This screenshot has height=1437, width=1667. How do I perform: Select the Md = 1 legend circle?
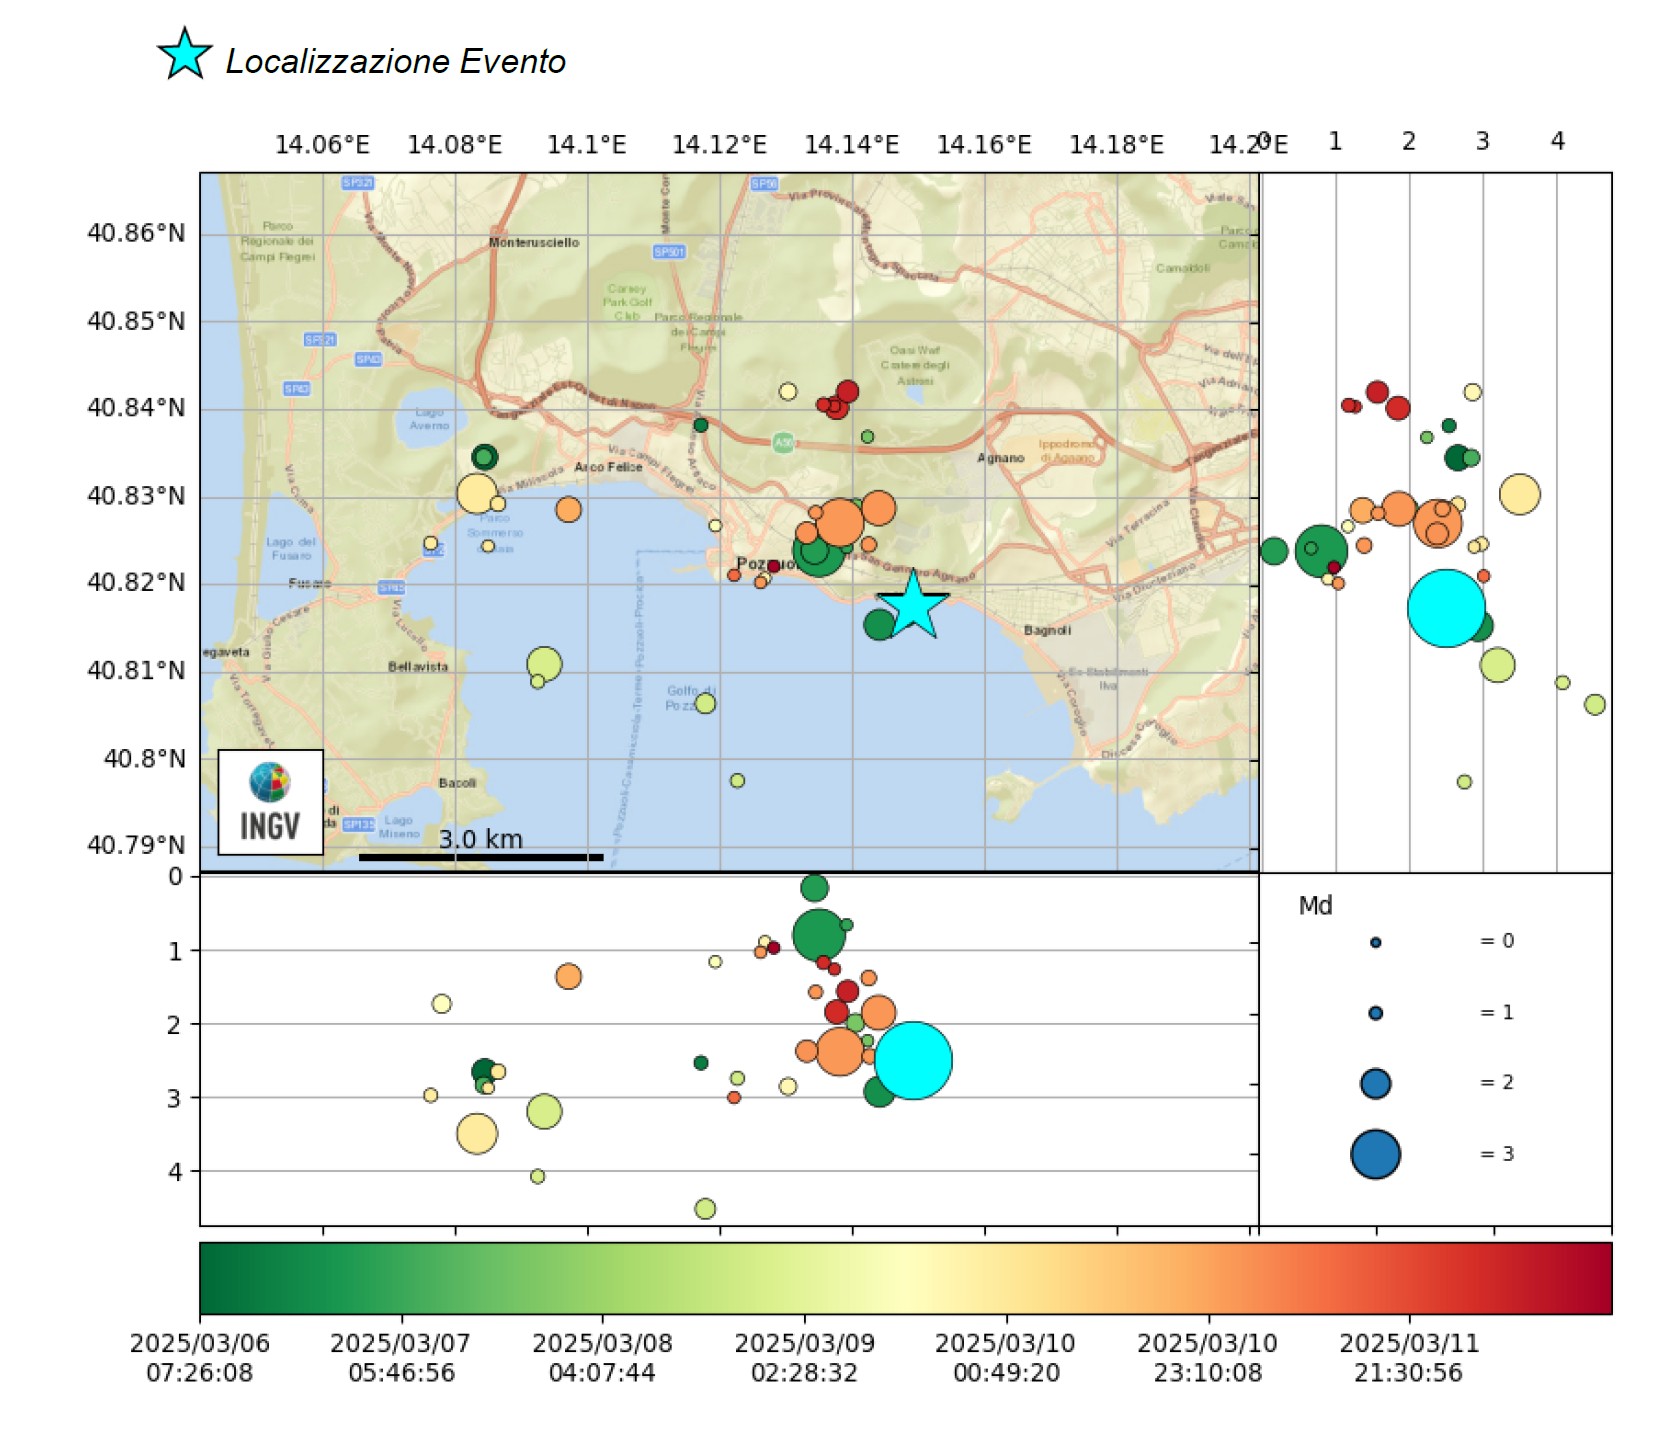point(1375,1013)
